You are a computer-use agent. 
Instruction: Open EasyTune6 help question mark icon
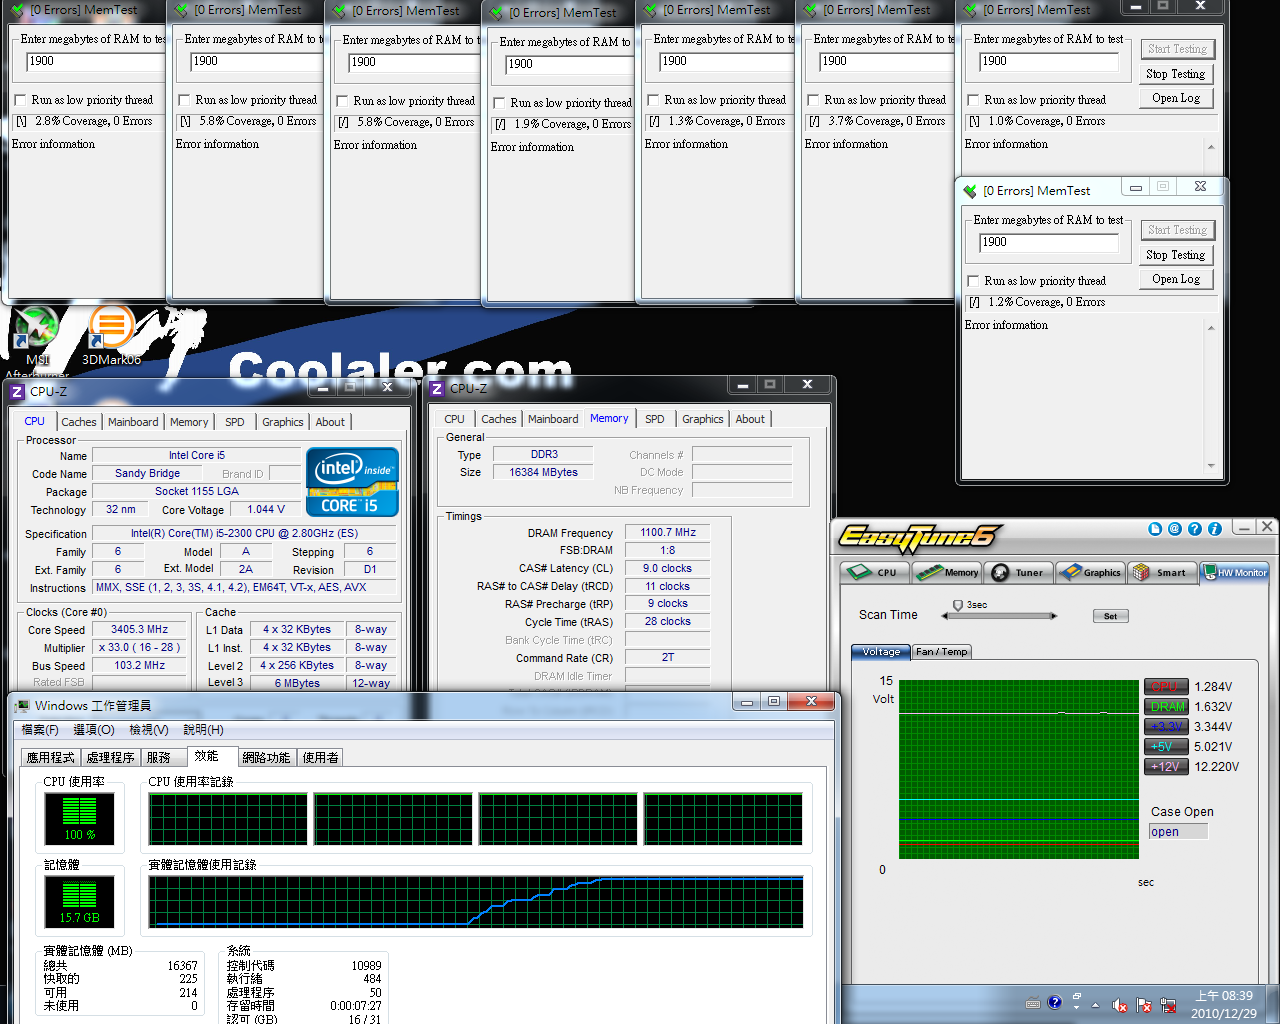[1194, 529]
